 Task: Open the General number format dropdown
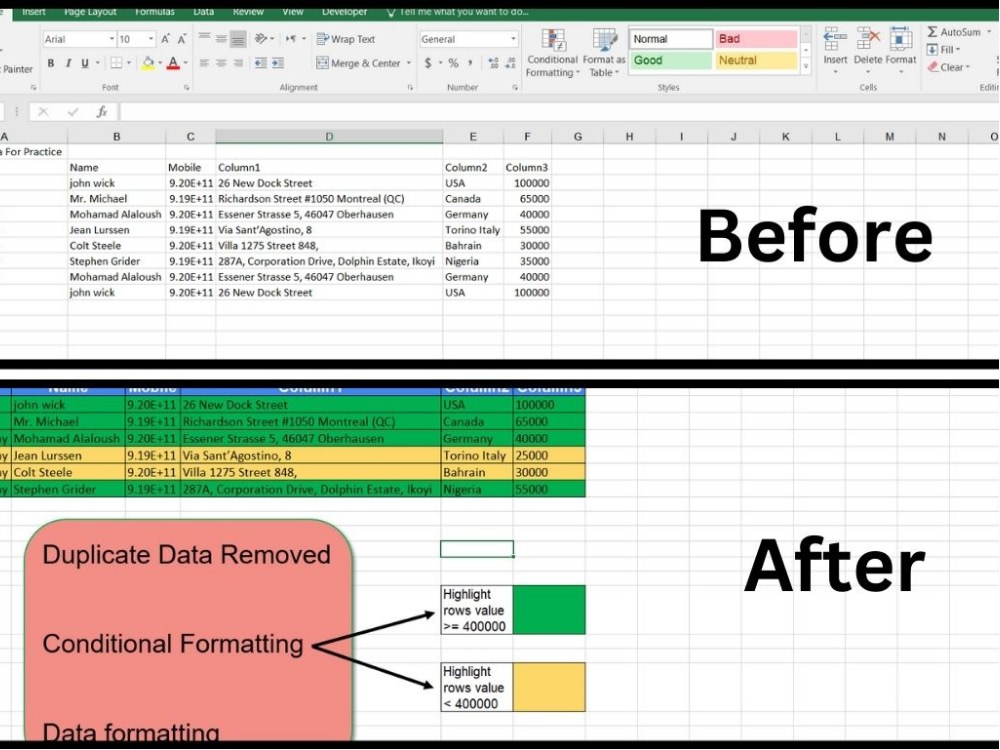513,39
